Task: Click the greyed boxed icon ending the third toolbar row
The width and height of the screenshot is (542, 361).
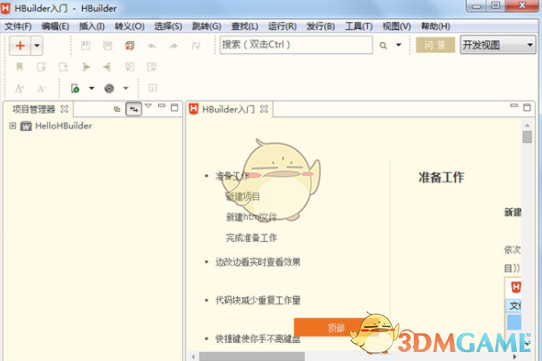Action: tap(152, 88)
